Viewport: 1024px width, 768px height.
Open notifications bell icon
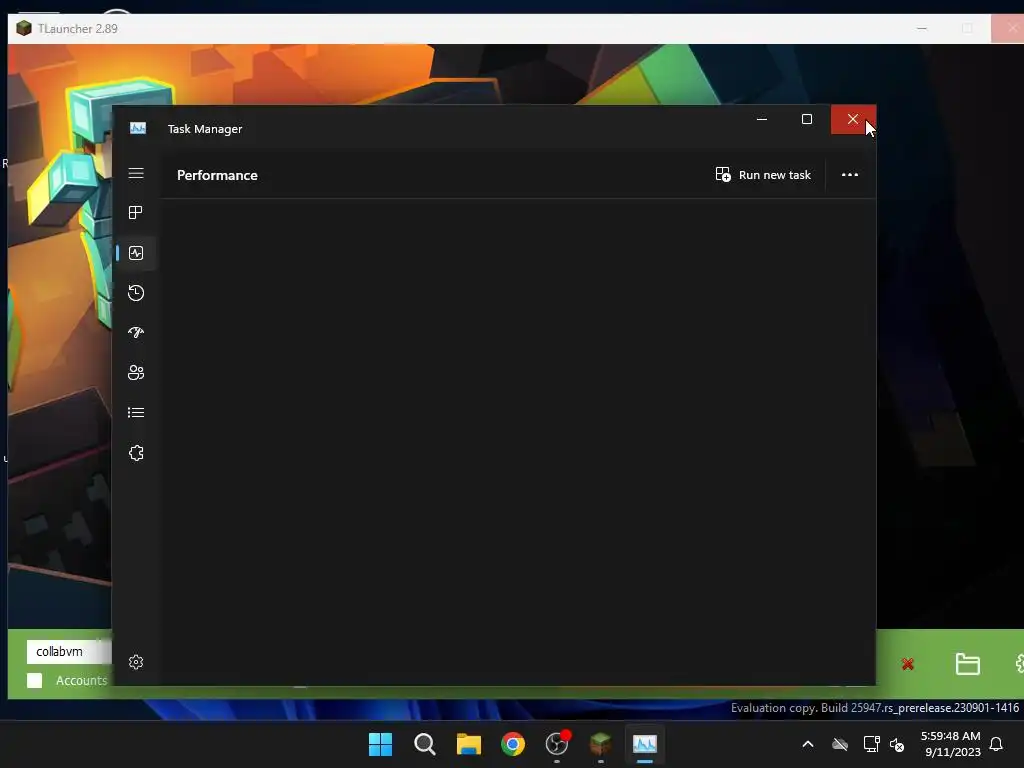pyautogui.click(x=996, y=744)
